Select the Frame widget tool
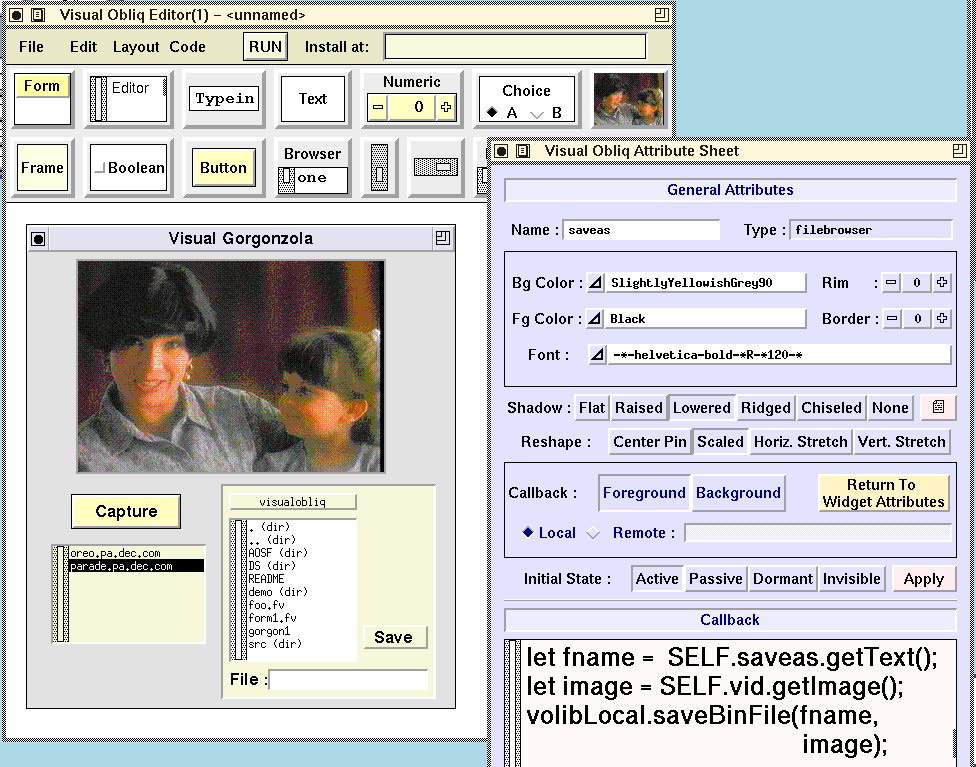Viewport: 976px width, 767px height. point(42,167)
